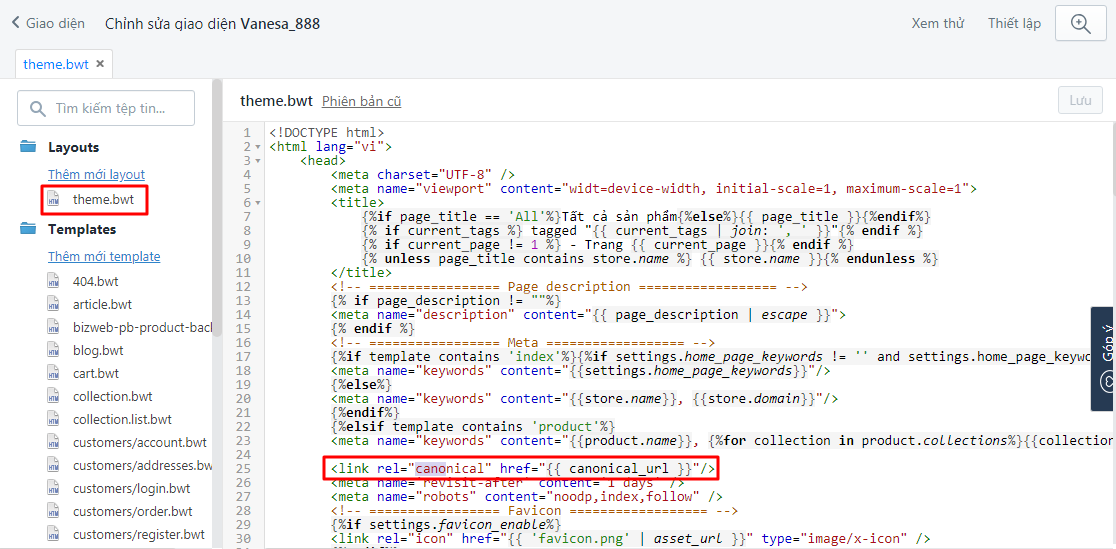Switch to the theme.bwt editor tab

[56, 64]
